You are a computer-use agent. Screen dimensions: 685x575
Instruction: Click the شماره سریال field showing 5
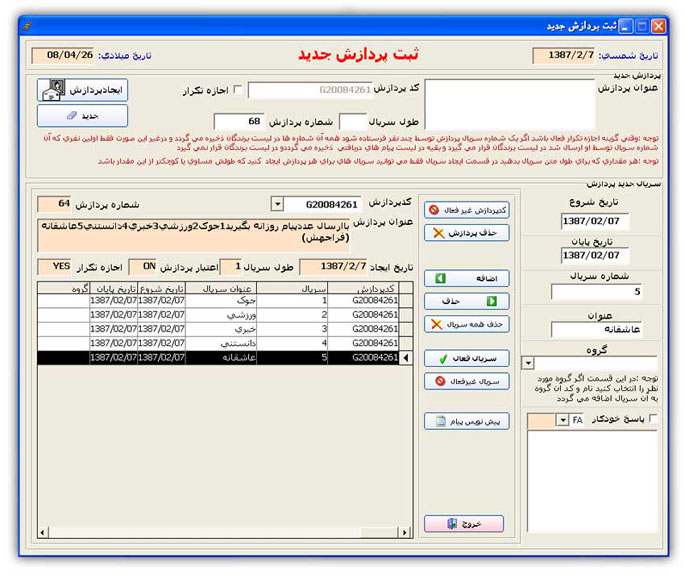pyautogui.click(x=597, y=291)
